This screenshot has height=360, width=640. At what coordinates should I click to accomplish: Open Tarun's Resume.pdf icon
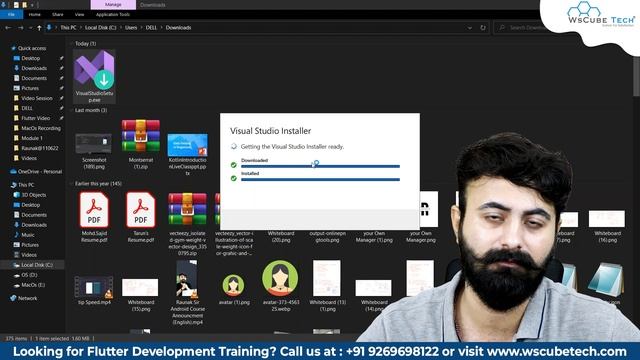coord(141,210)
